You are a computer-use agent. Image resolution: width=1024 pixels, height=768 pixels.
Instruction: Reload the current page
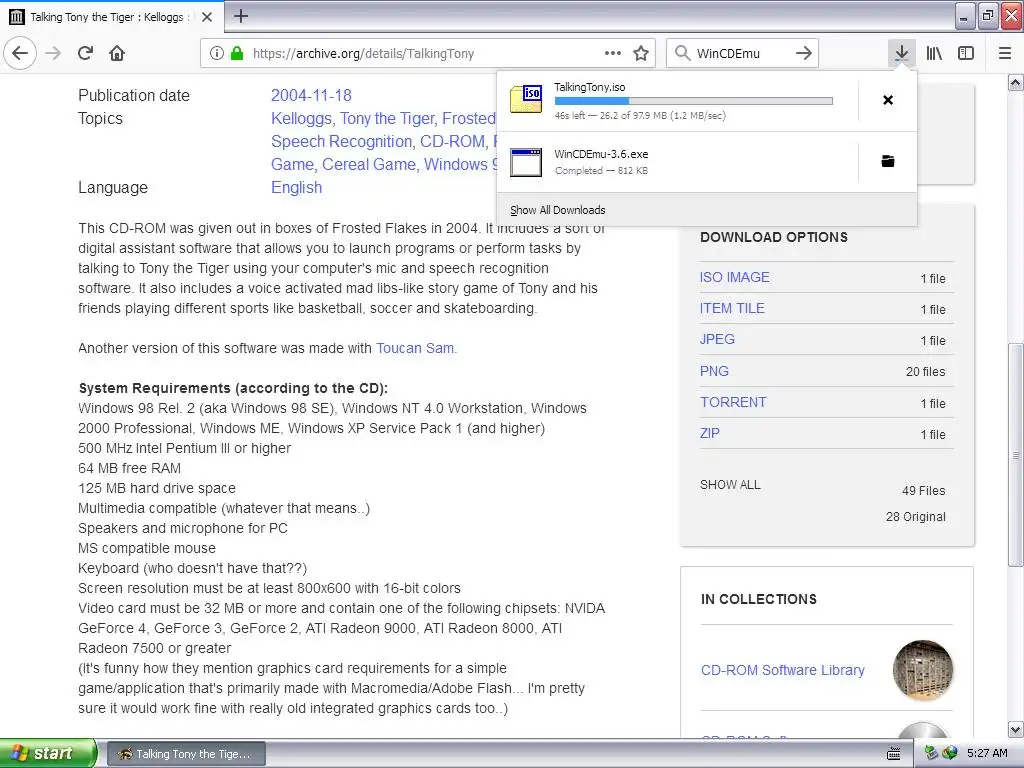click(x=85, y=53)
